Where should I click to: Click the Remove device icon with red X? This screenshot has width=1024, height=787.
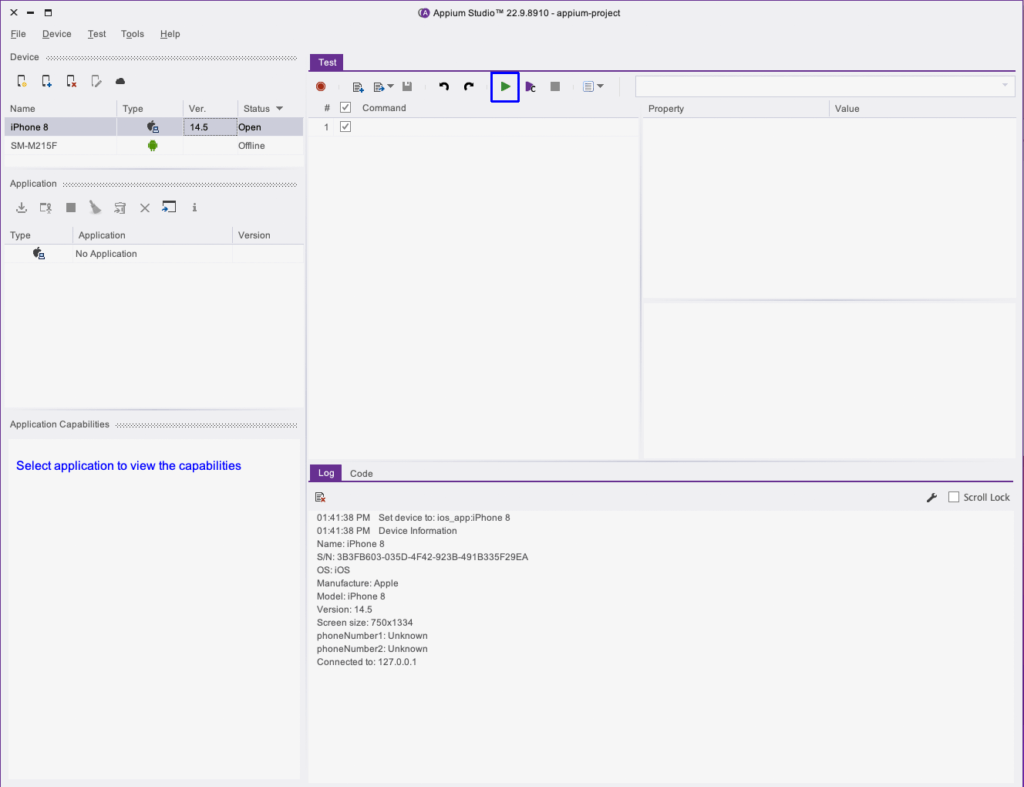pos(71,81)
